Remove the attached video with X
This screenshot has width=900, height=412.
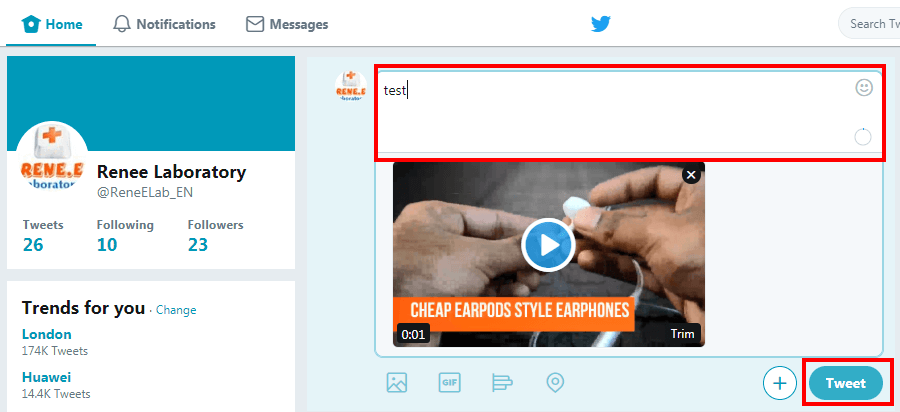click(690, 175)
